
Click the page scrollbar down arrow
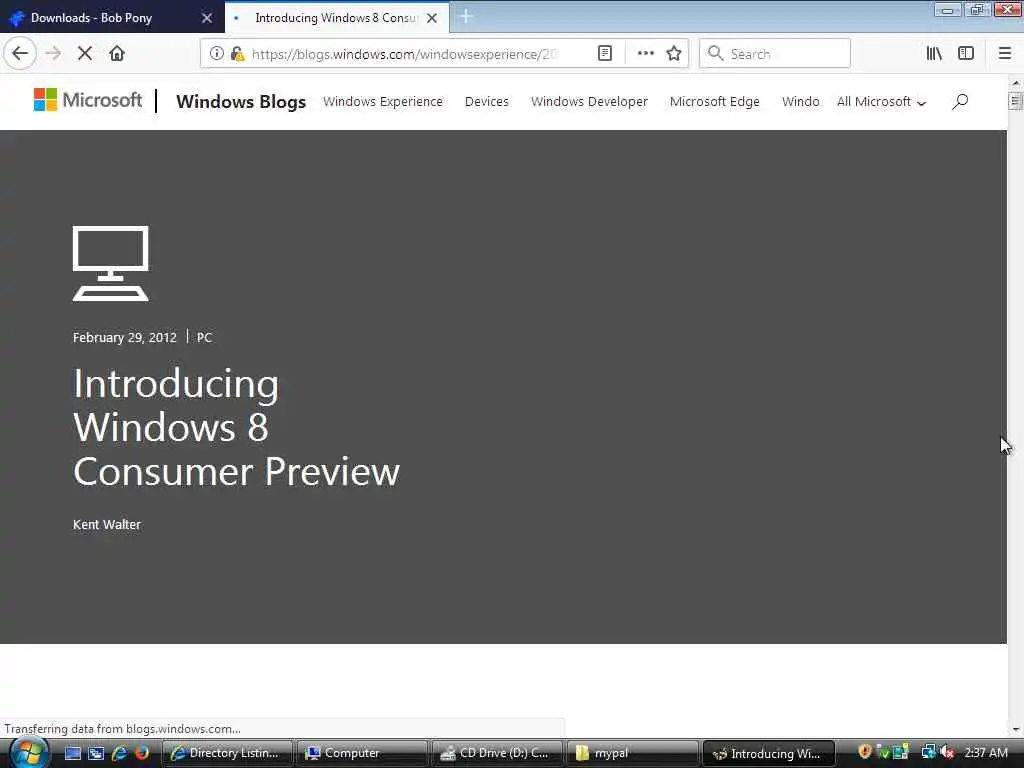(1016, 729)
